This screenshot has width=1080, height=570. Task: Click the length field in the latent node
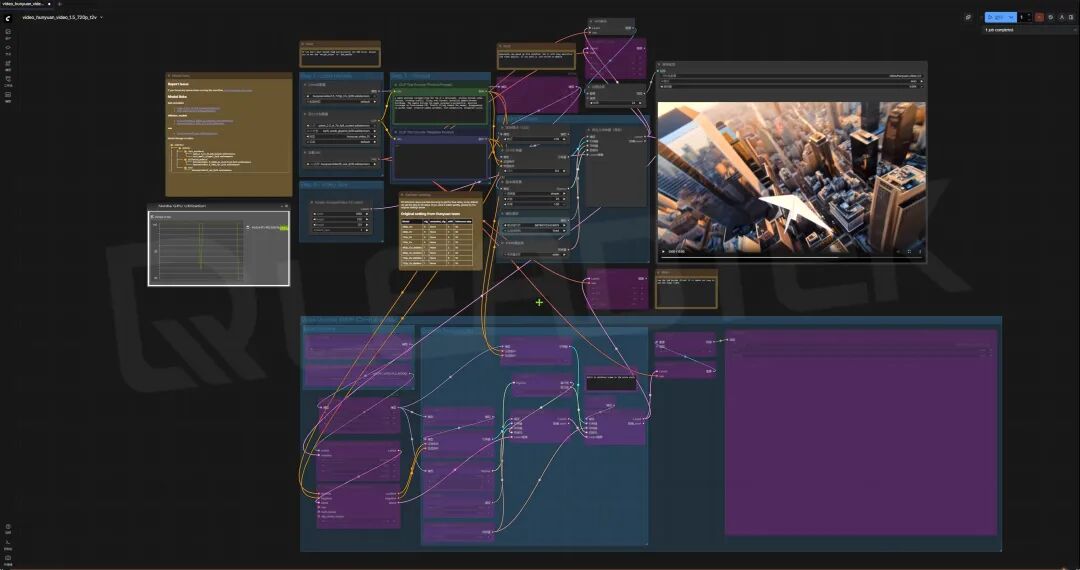(x=341, y=224)
